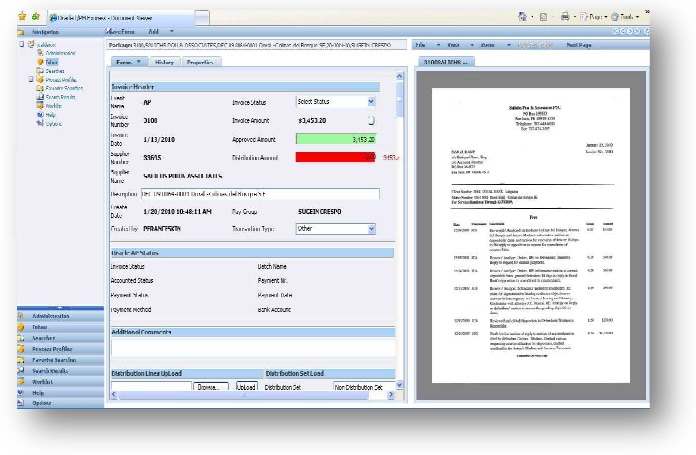Click the Searches icon in navigation tree
696x455 pixels.
click(40, 71)
